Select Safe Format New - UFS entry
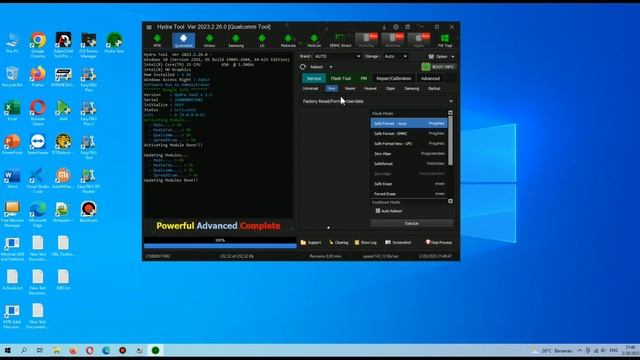The height and width of the screenshot is (360, 640). [409, 144]
